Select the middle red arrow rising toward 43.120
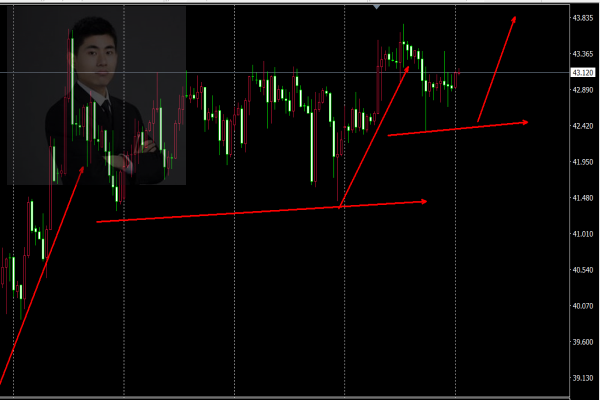Screen dimensions: 600x400 374,137
